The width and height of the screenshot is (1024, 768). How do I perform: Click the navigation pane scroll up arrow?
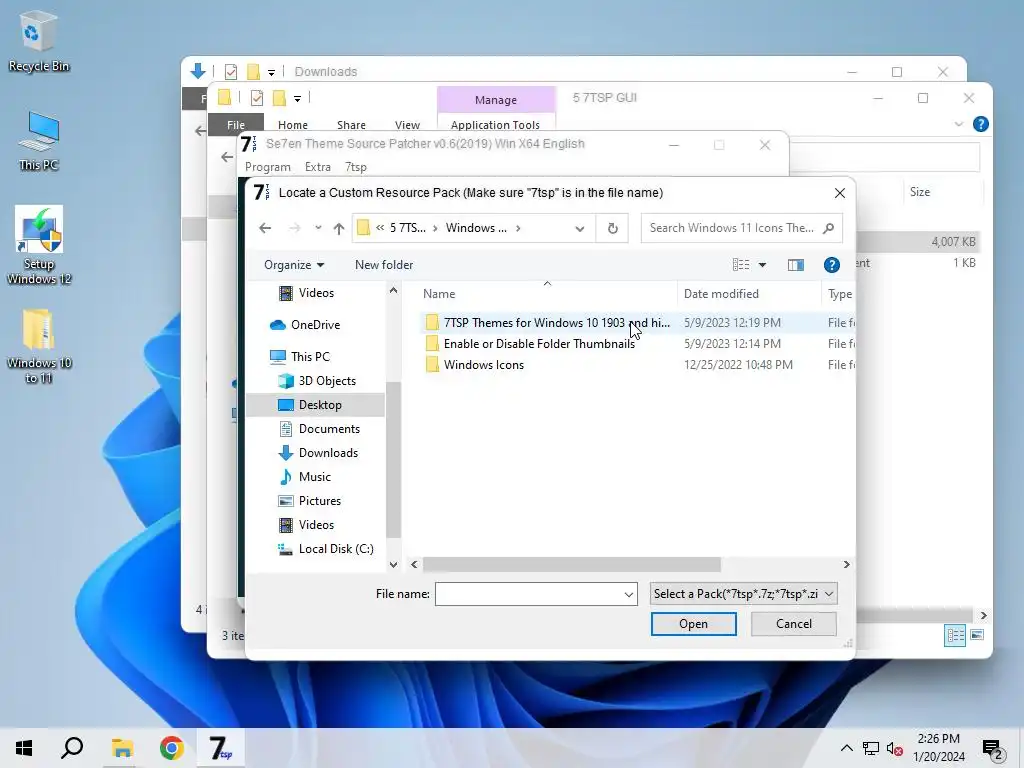pos(393,291)
